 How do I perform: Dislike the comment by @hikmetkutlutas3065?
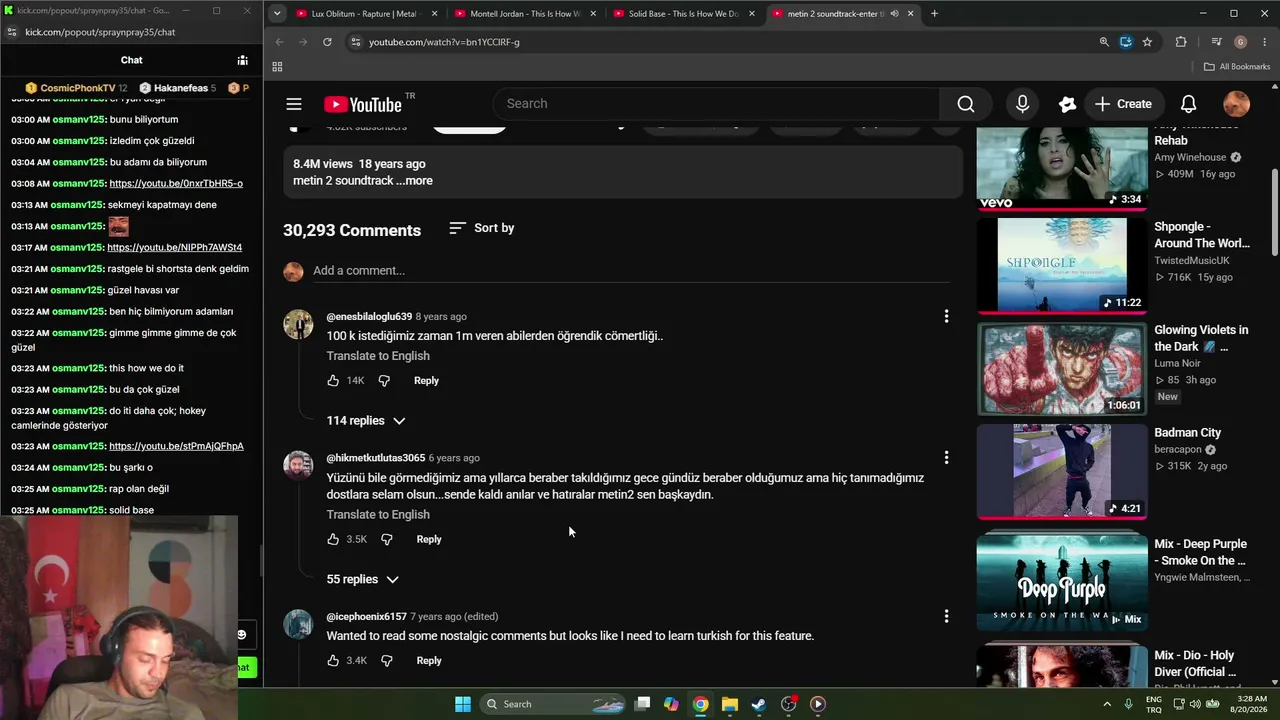coord(386,540)
